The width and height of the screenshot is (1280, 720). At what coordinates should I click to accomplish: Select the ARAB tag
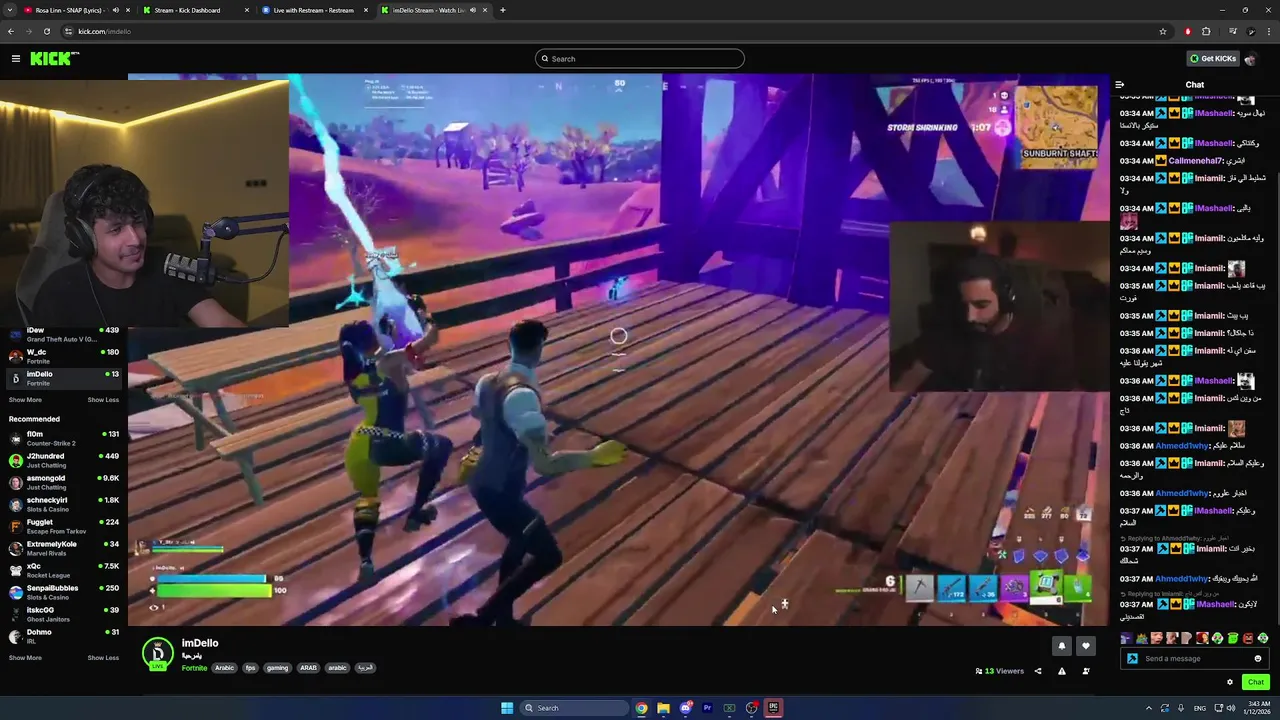308,668
